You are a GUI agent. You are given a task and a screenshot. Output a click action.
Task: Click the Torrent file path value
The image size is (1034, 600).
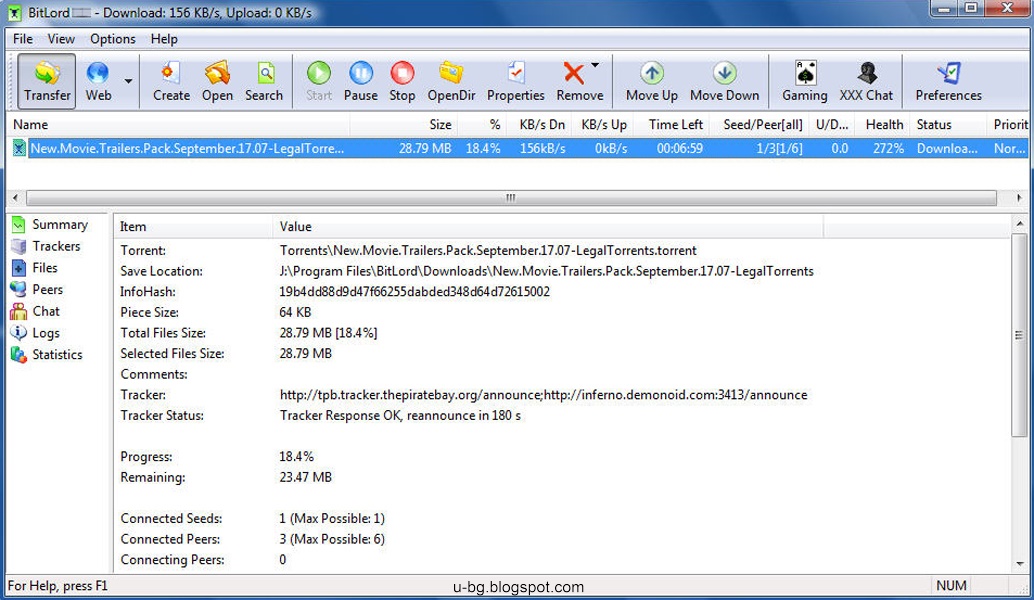tap(488, 251)
